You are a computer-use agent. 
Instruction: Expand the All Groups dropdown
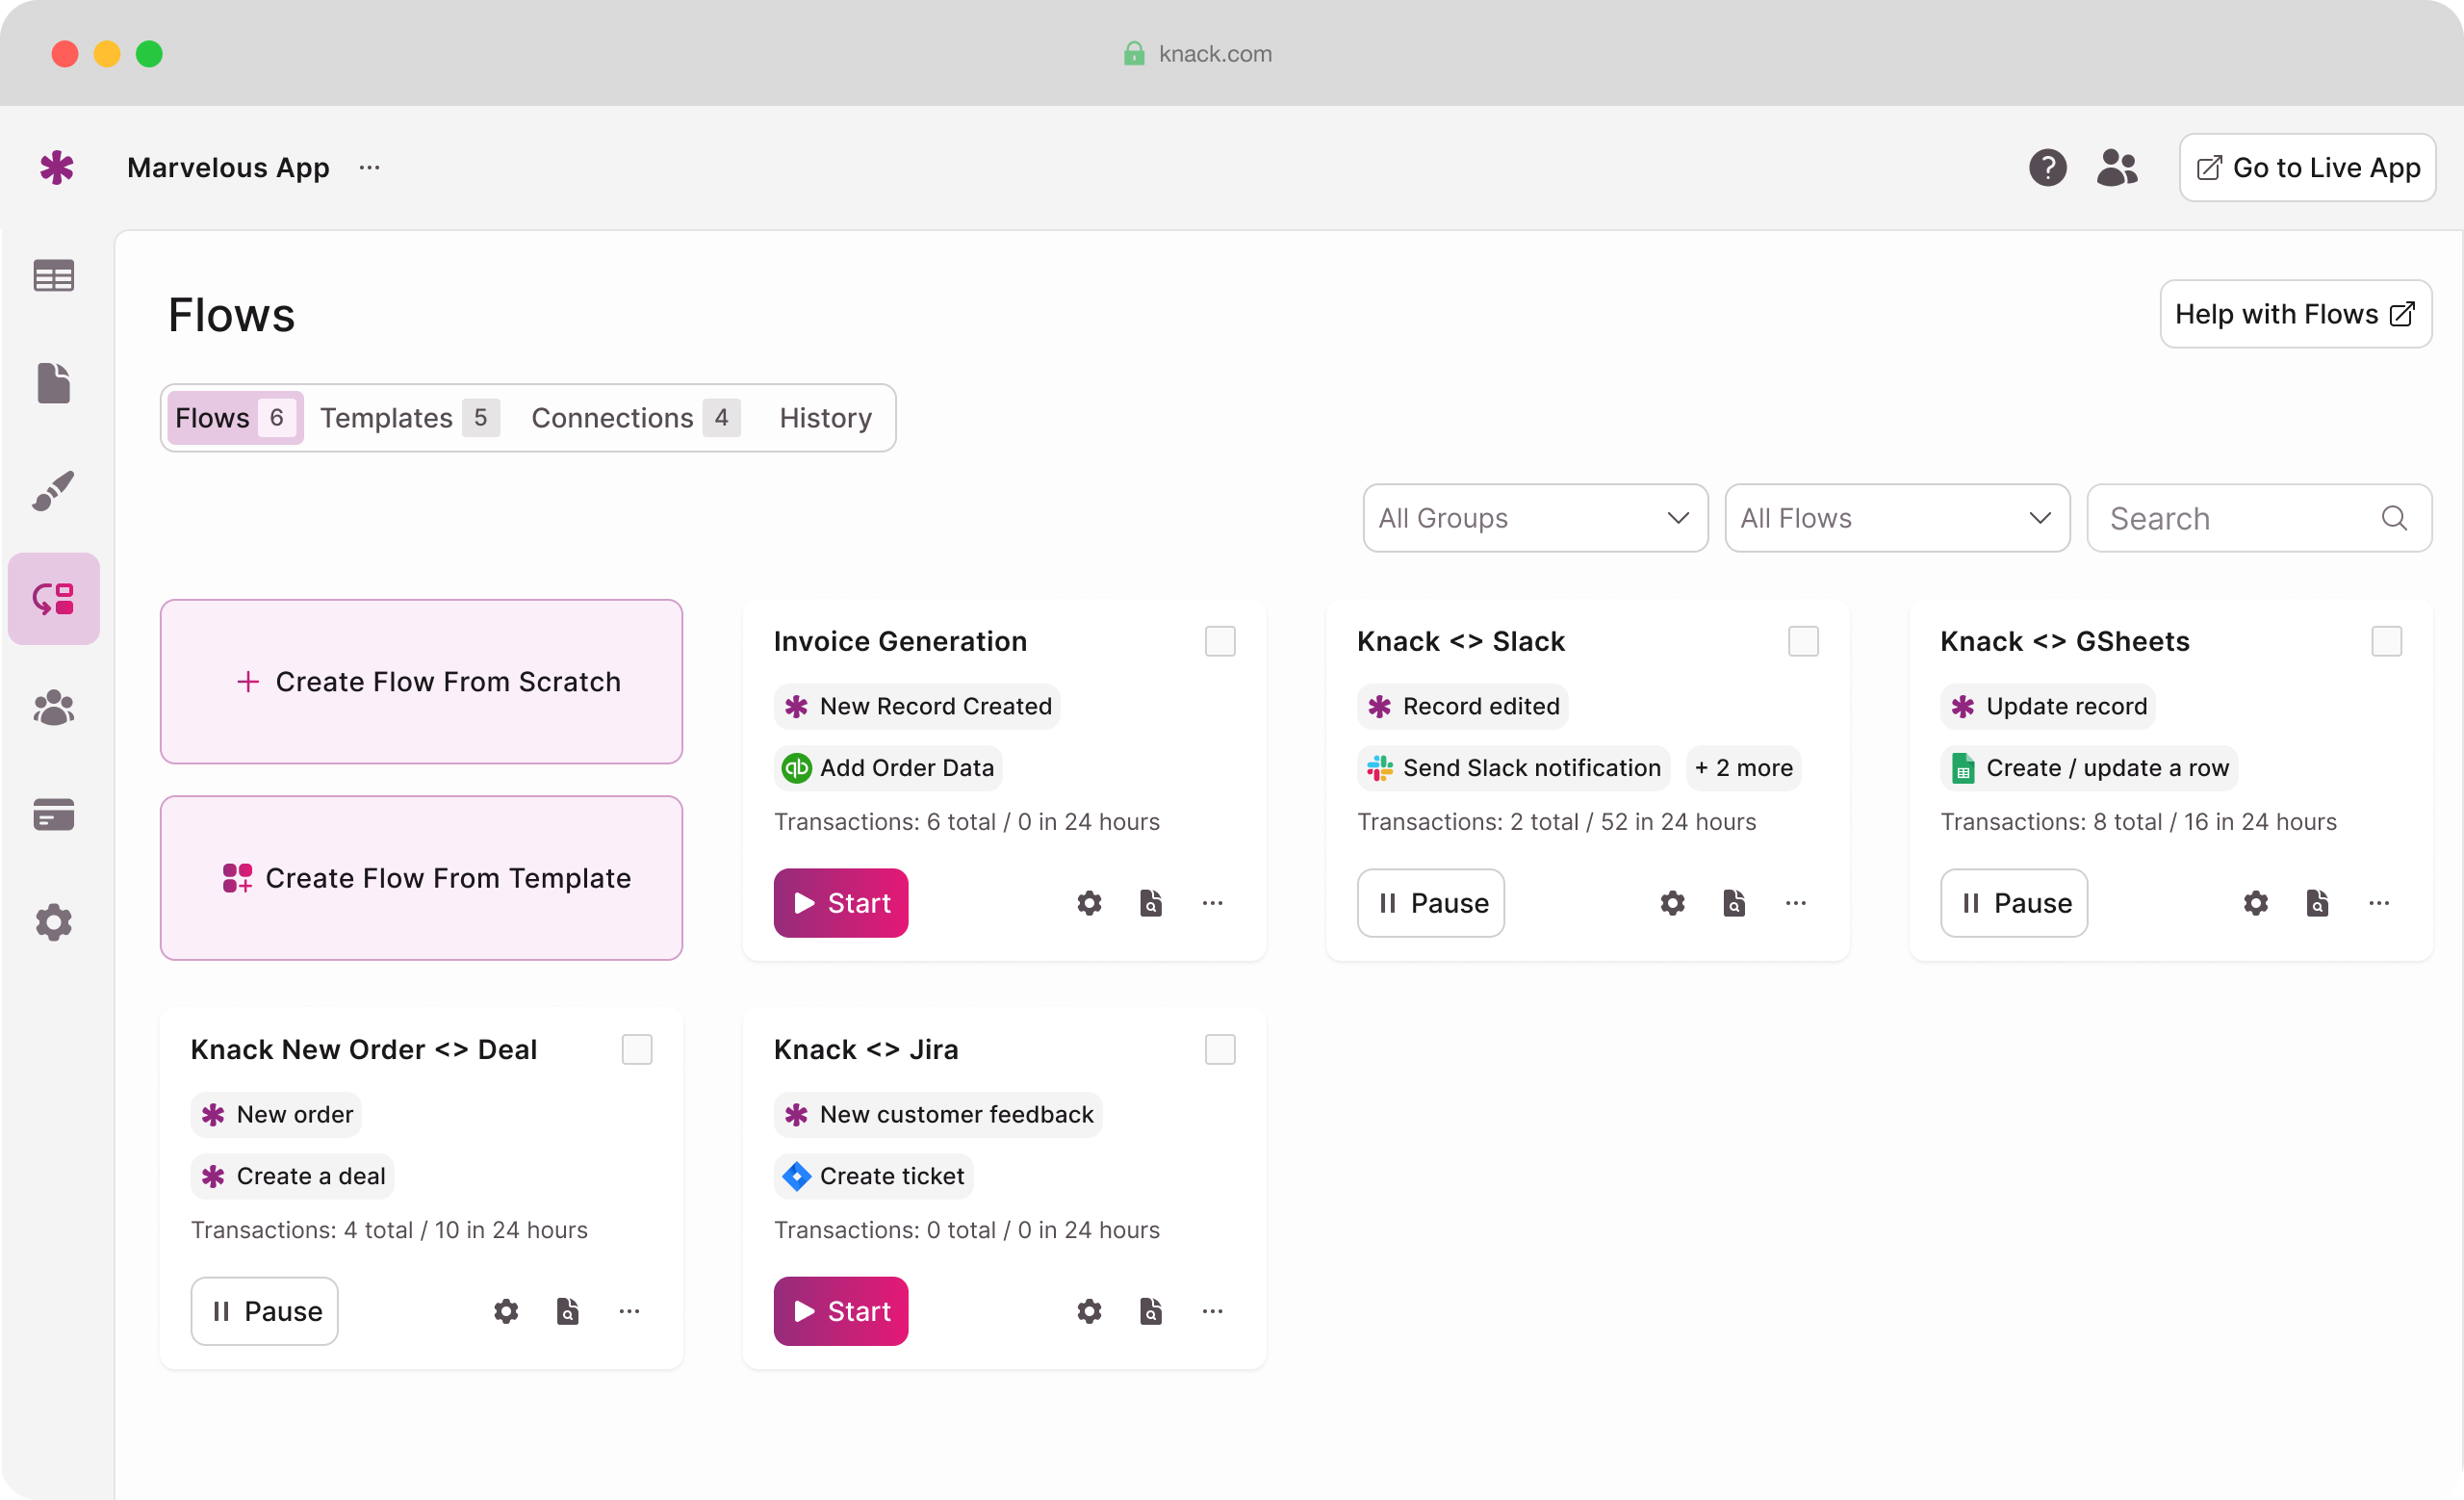point(1535,518)
